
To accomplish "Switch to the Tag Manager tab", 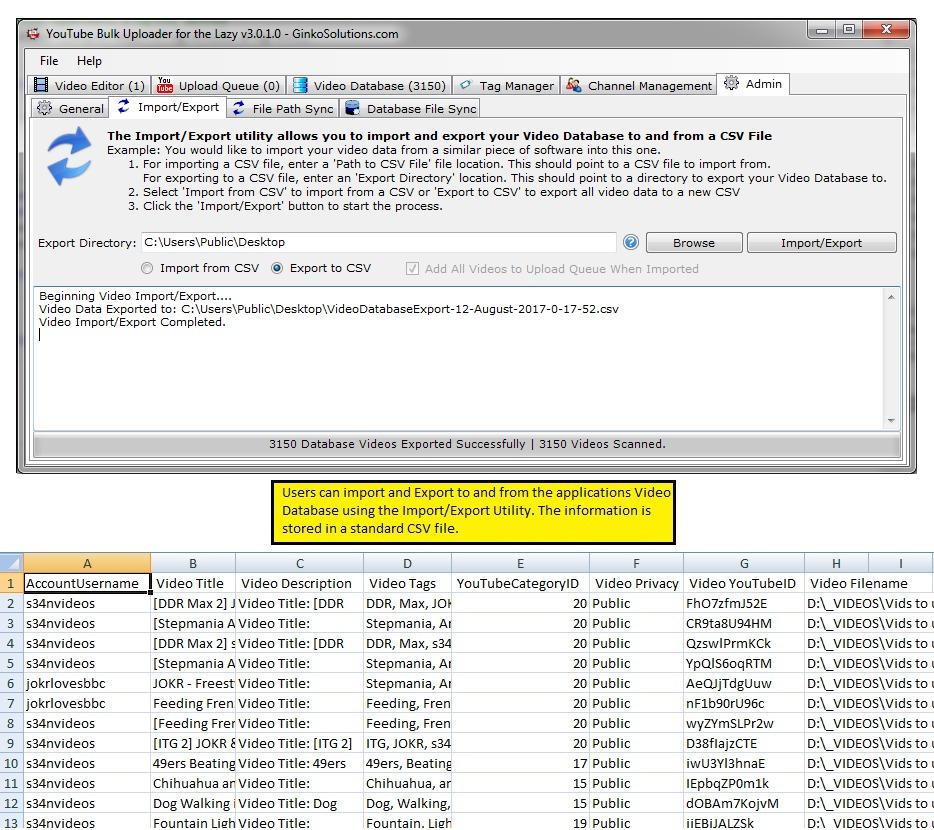I will (x=506, y=85).
